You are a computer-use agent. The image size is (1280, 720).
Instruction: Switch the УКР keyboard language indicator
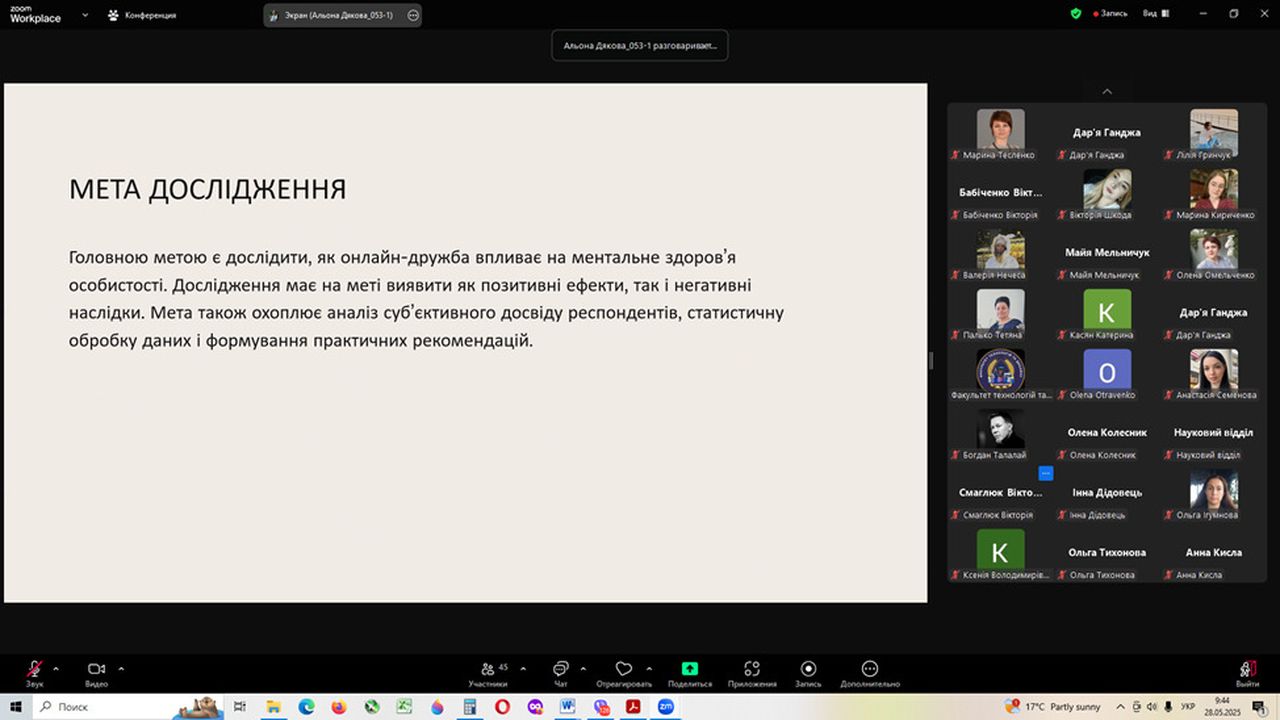(x=1188, y=706)
